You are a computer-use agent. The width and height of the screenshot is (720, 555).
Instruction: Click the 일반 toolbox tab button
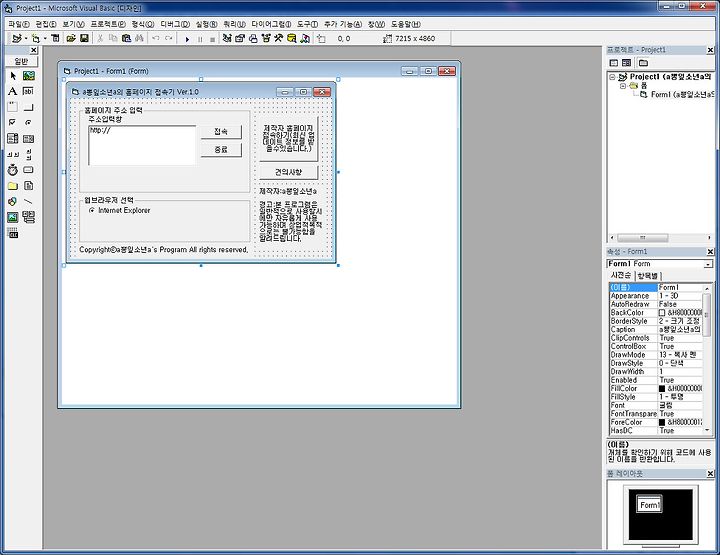coord(21,62)
